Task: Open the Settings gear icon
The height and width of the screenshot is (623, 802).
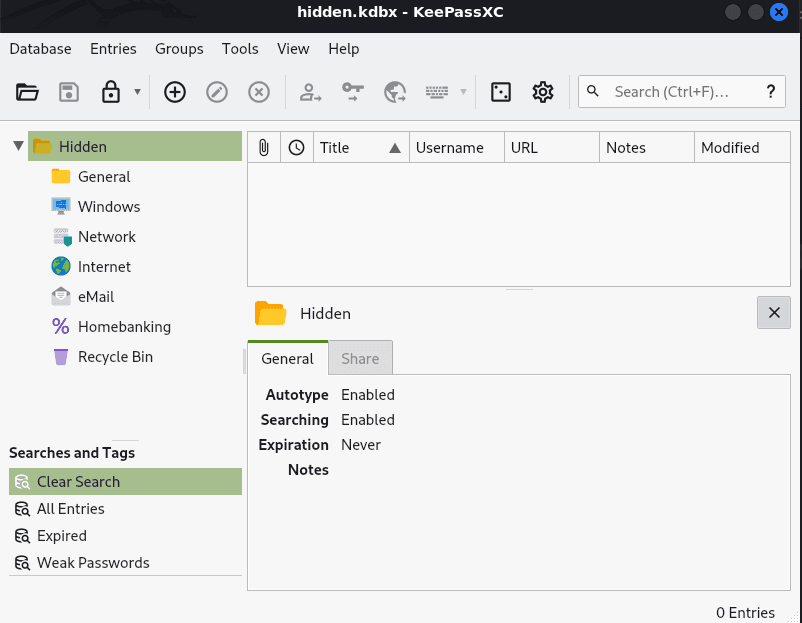Action: click(x=543, y=92)
